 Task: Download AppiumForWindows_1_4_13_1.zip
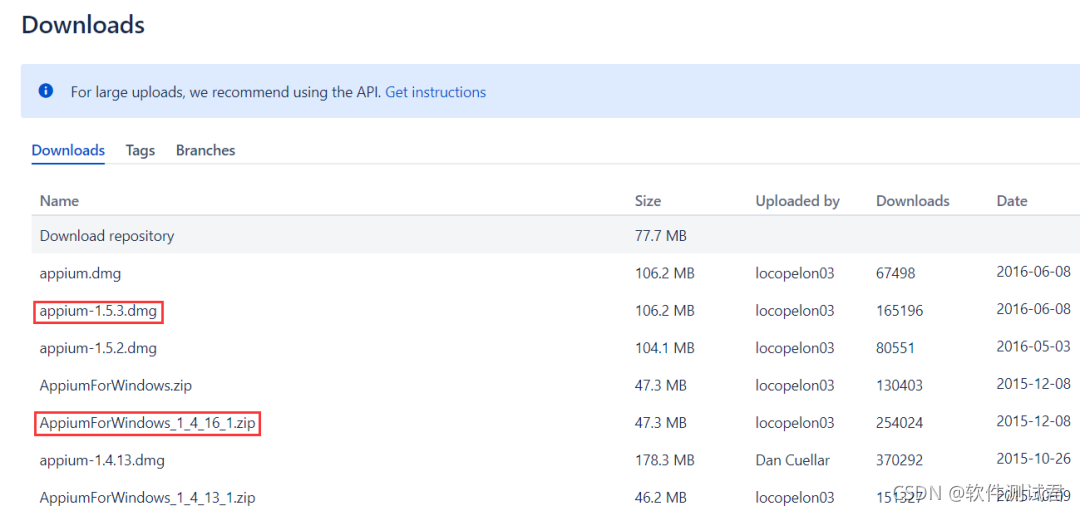148,497
